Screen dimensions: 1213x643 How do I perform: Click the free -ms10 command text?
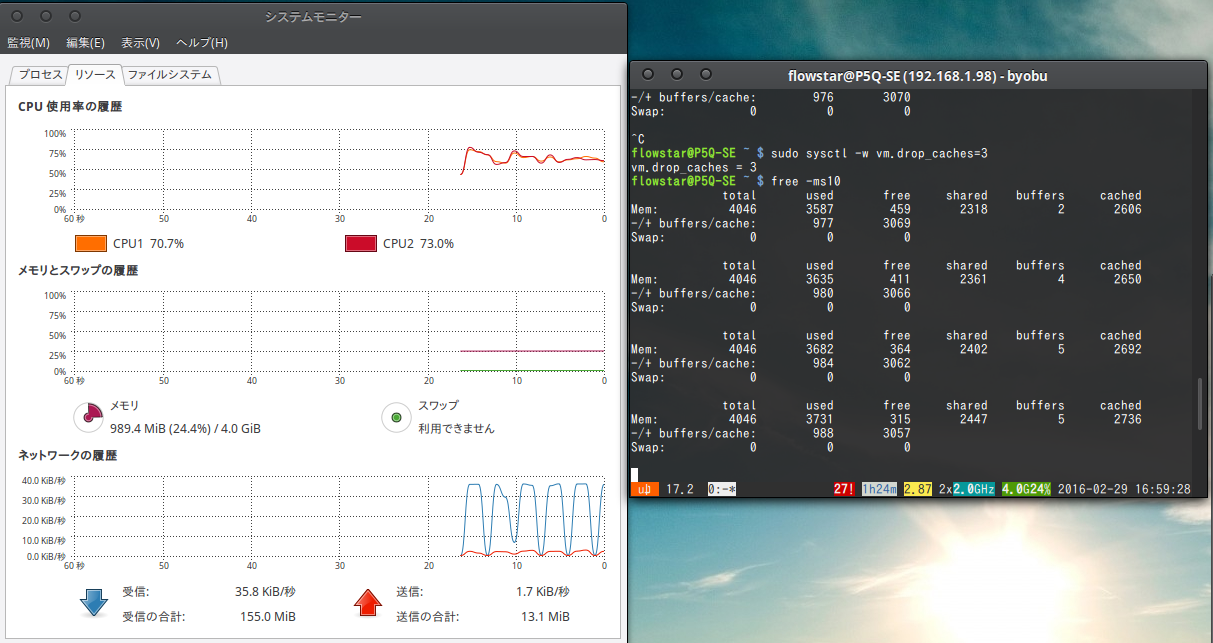[x=807, y=181]
